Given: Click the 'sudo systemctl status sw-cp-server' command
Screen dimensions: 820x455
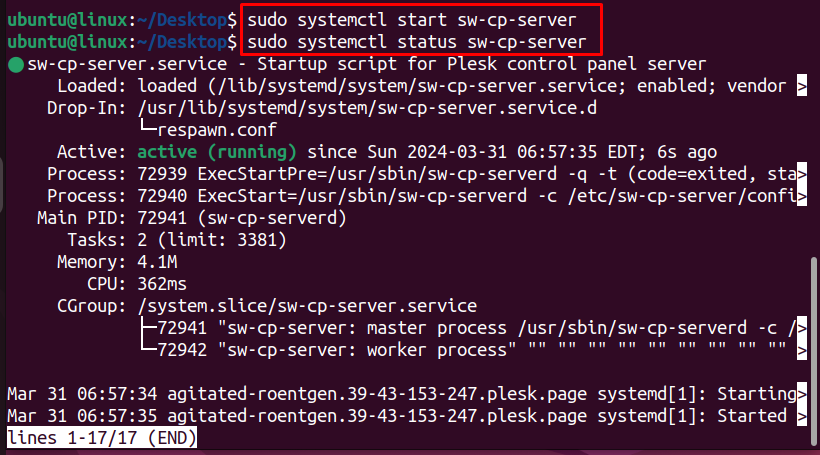Looking at the screenshot, I should point(417,42).
